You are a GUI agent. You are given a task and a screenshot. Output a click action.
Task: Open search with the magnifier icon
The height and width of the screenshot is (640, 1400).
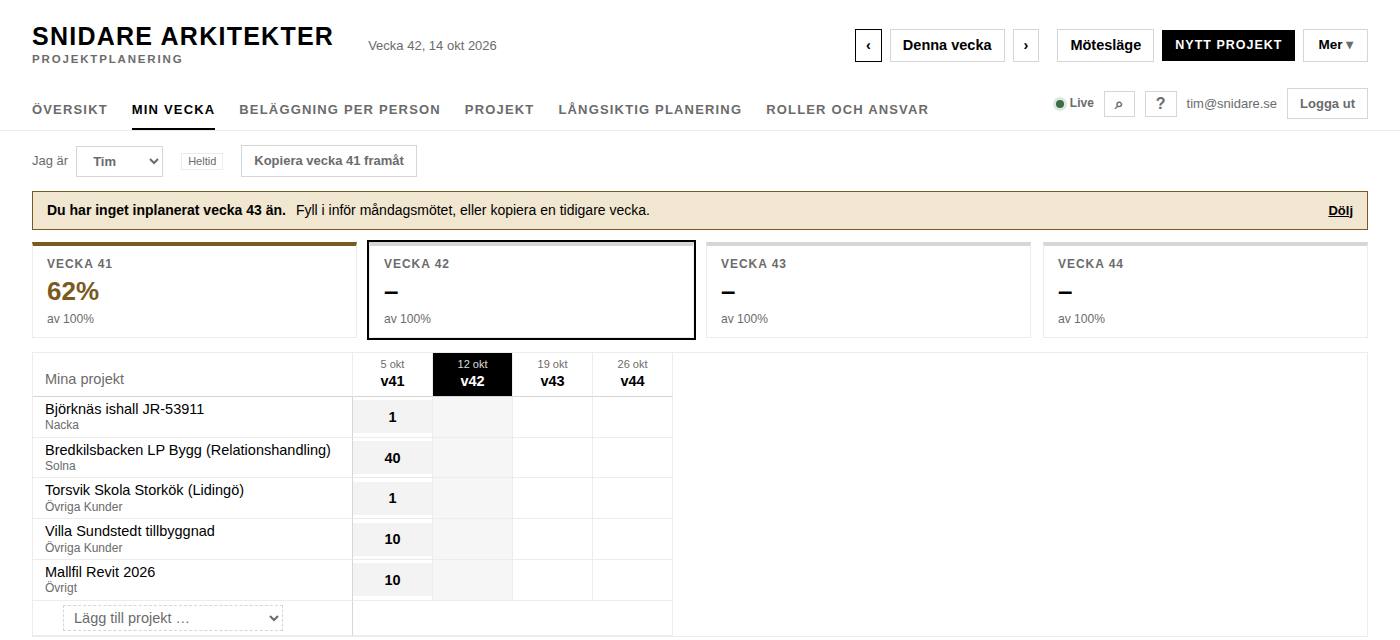1119,103
